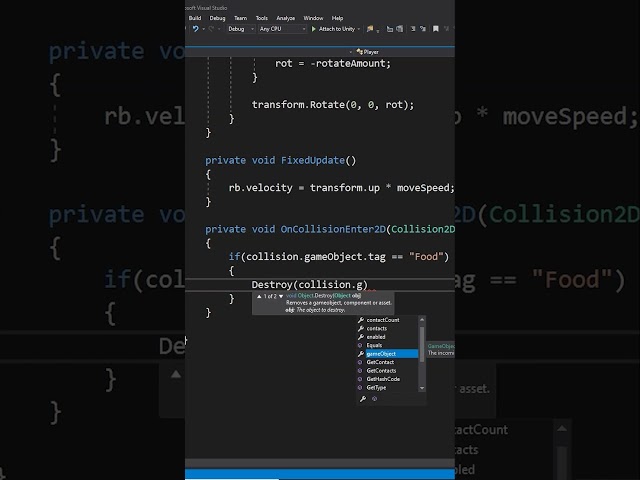Select contacts in the IntelliSense list
Image resolution: width=640 pixels, height=480 pixels.
(x=387, y=329)
